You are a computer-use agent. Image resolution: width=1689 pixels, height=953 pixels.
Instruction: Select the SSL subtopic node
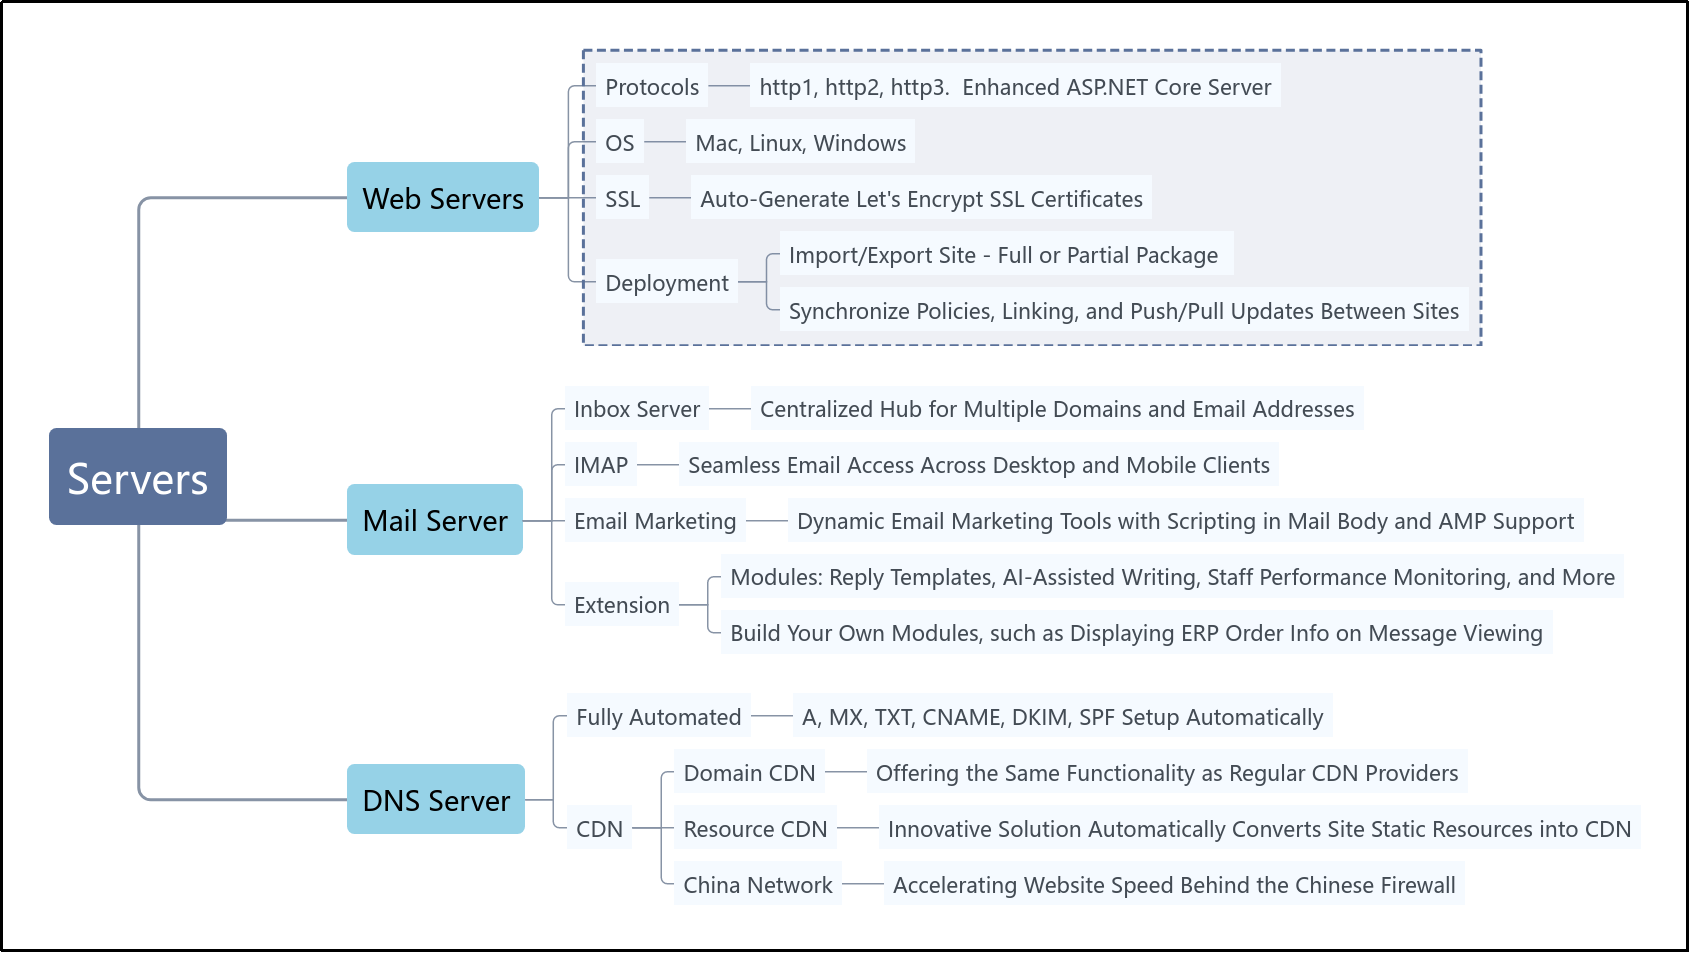(622, 199)
